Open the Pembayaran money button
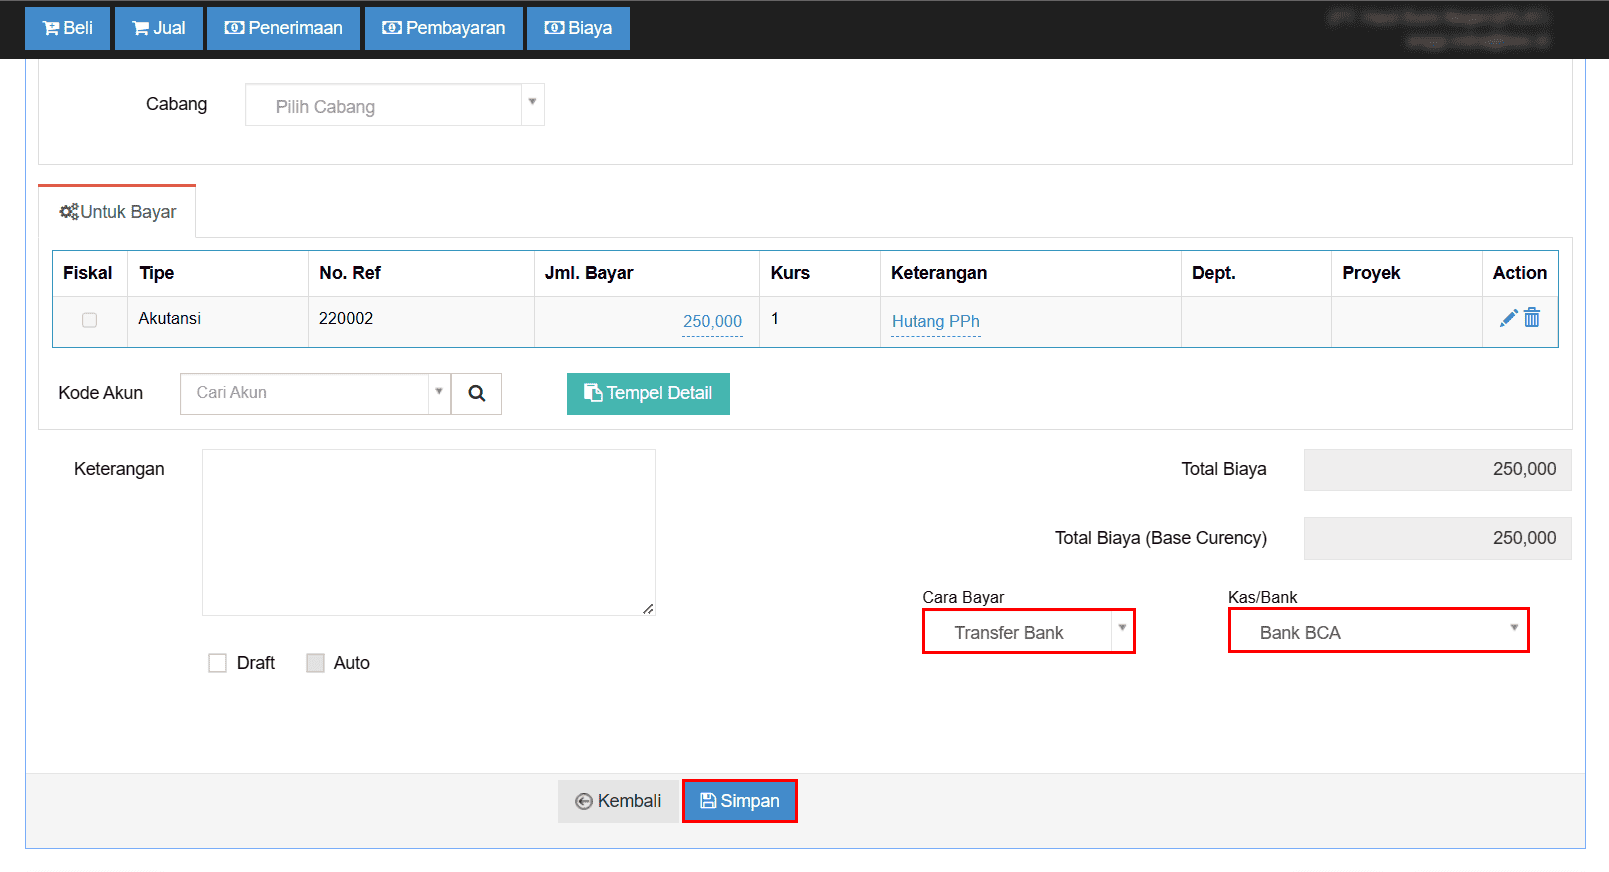The height and width of the screenshot is (872, 1609). (444, 28)
